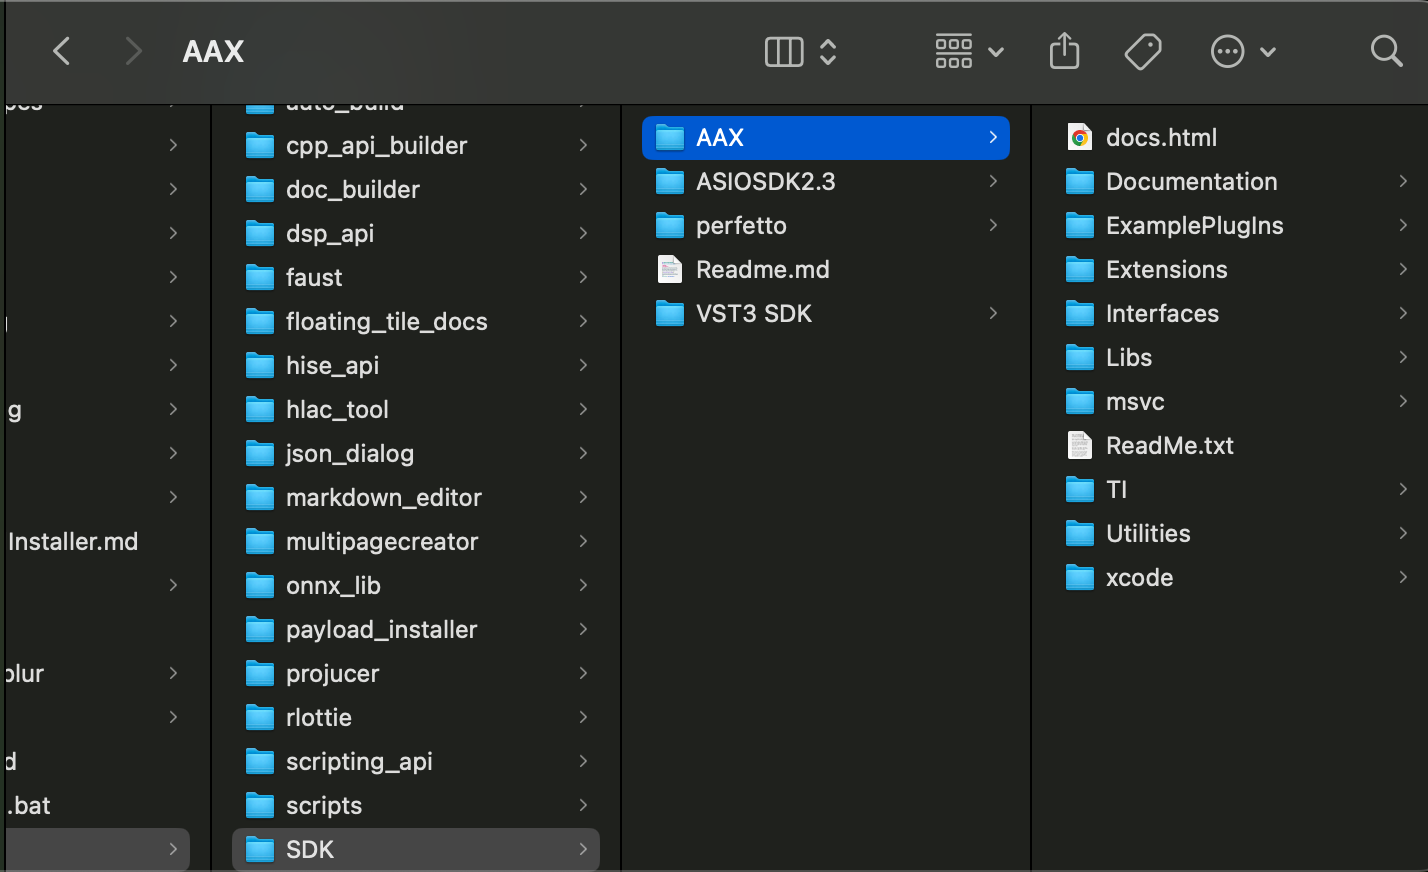Select the ExamplePlugIns folder name
Screen dimensions: 1428x872
point(1194,226)
